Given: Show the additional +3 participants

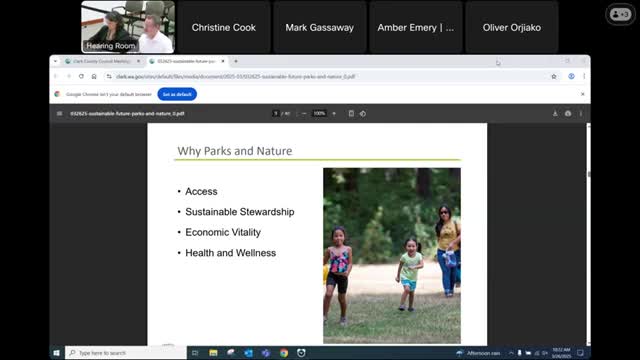Looking at the screenshot, I should click(620, 14).
